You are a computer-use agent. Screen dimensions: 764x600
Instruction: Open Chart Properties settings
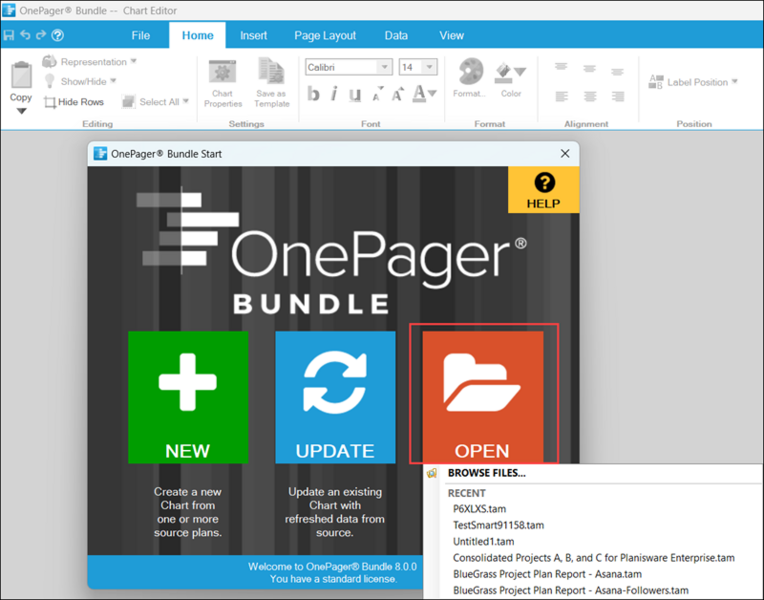tap(223, 83)
